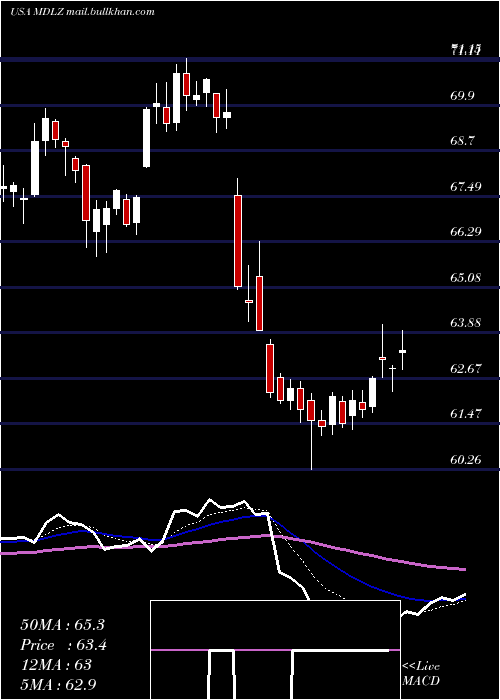Click the 5MA : 62.9 readout
The image size is (500, 700).
coord(58,684)
